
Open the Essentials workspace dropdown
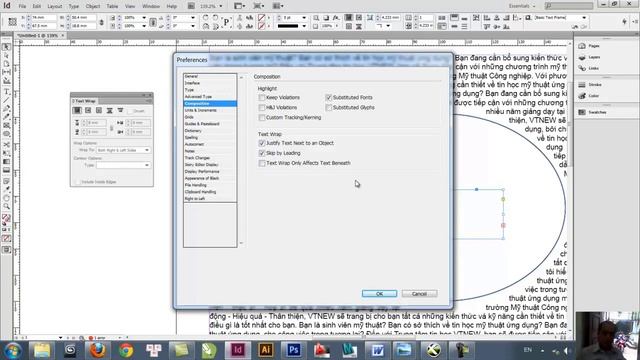[x=522, y=6]
